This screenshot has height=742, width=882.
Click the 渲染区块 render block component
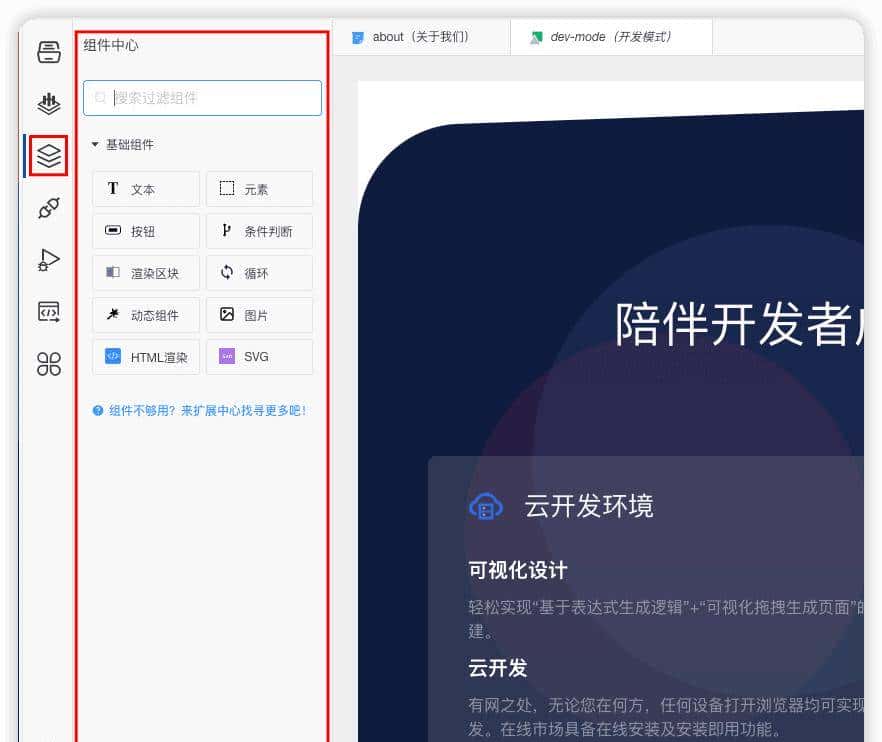click(x=145, y=272)
